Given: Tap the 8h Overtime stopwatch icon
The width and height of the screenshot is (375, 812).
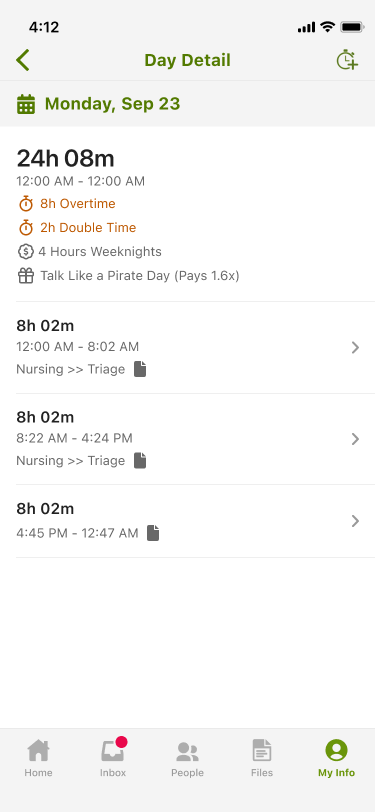Looking at the screenshot, I should click(26, 204).
